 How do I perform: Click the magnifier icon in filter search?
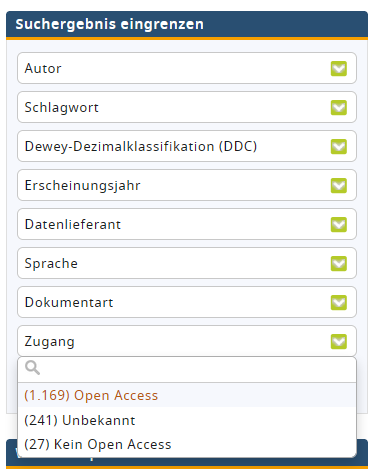pyautogui.click(x=32, y=368)
